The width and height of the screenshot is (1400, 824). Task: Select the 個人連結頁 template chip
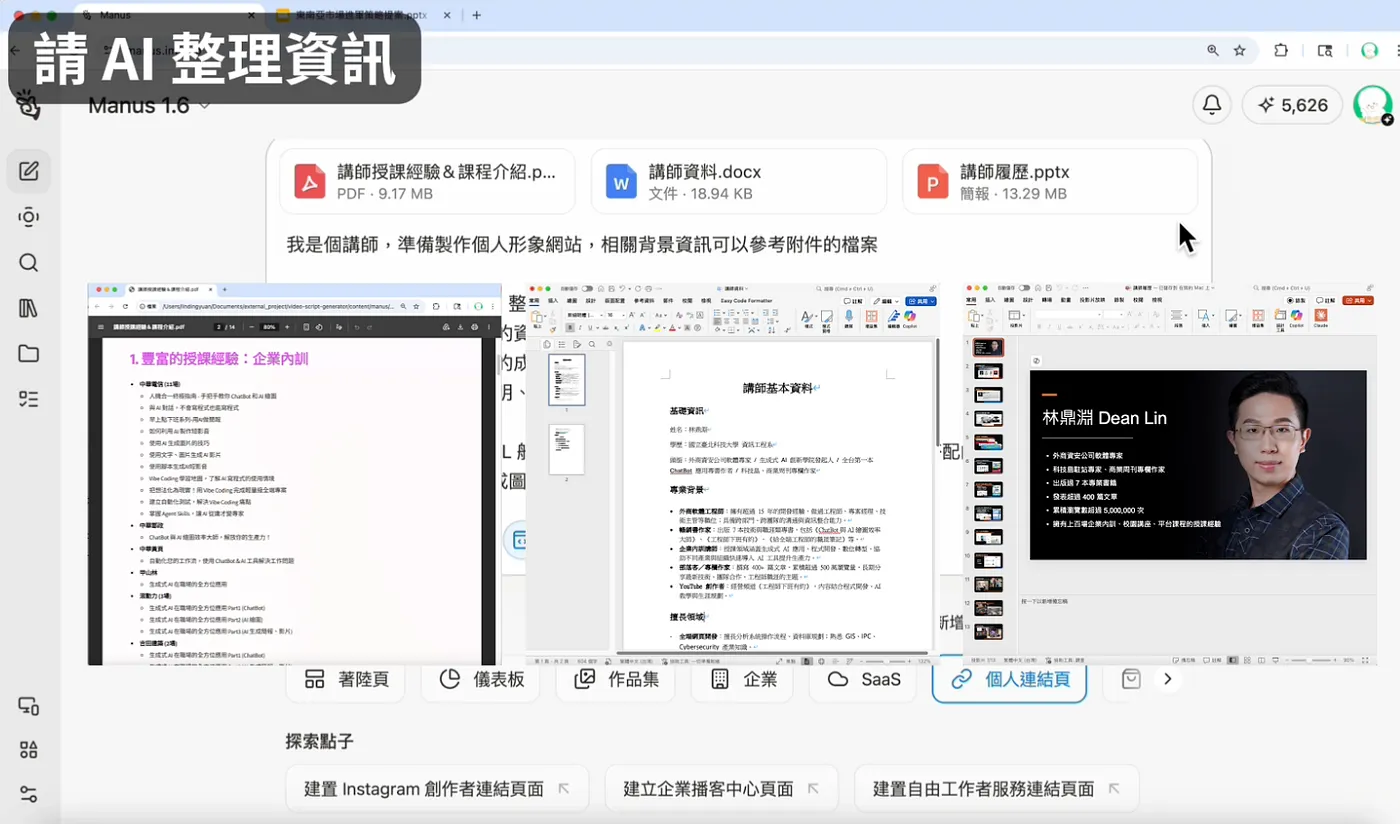coord(1009,680)
